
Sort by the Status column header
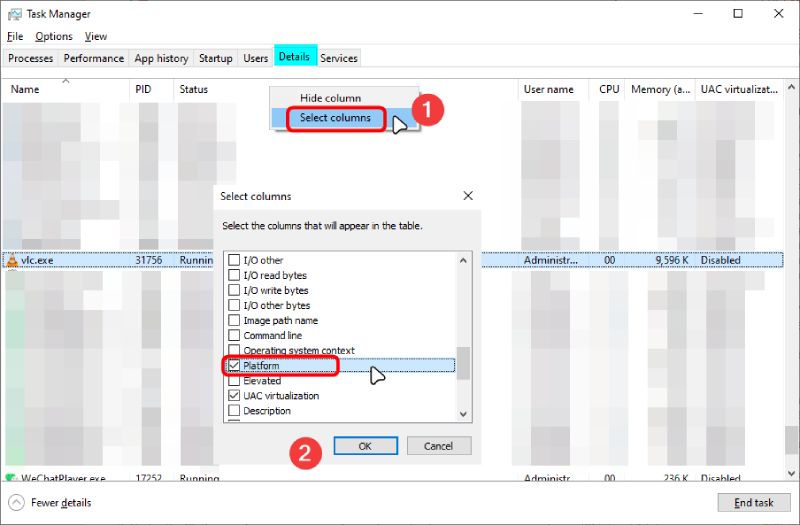click(x=194, y=89)
